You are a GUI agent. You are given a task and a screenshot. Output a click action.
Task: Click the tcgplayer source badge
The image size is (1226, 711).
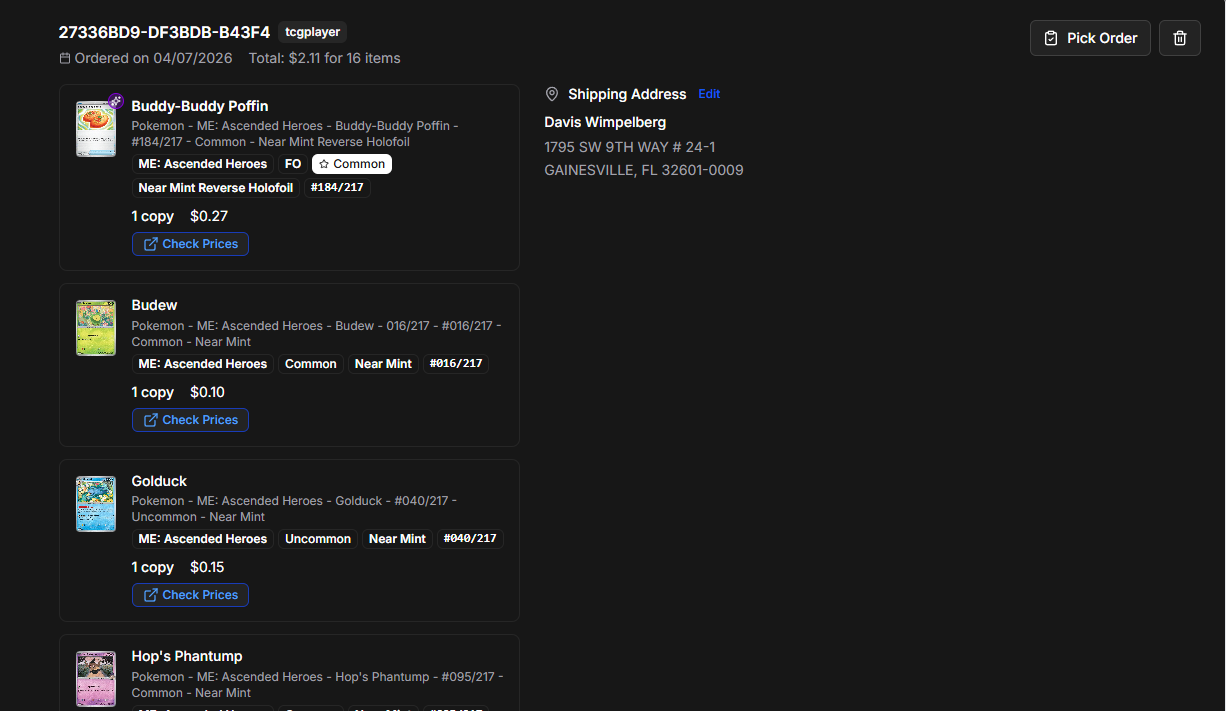click(313, 32)
